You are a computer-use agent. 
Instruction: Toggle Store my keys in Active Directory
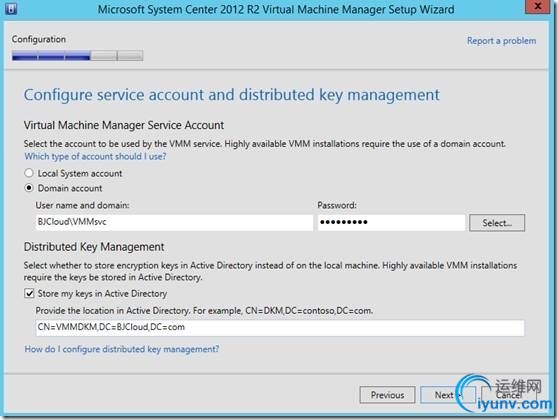(29, 294)
